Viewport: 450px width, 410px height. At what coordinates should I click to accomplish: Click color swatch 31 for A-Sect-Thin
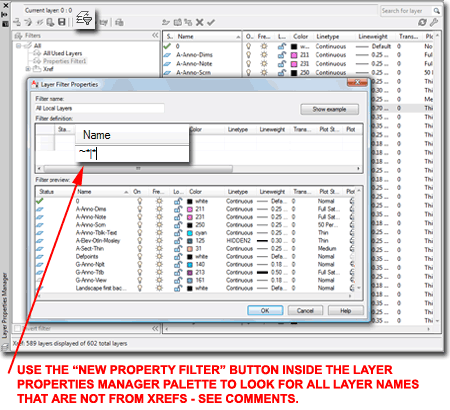190,249
